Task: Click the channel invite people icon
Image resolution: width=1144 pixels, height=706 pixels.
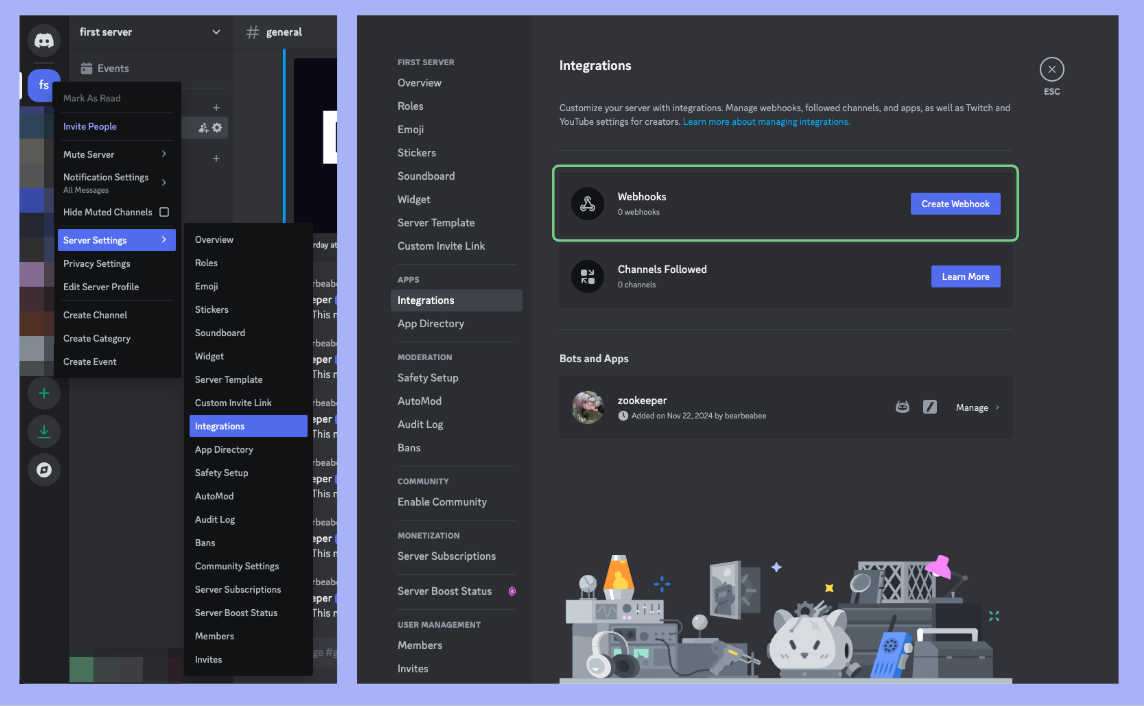Action: 204,128
